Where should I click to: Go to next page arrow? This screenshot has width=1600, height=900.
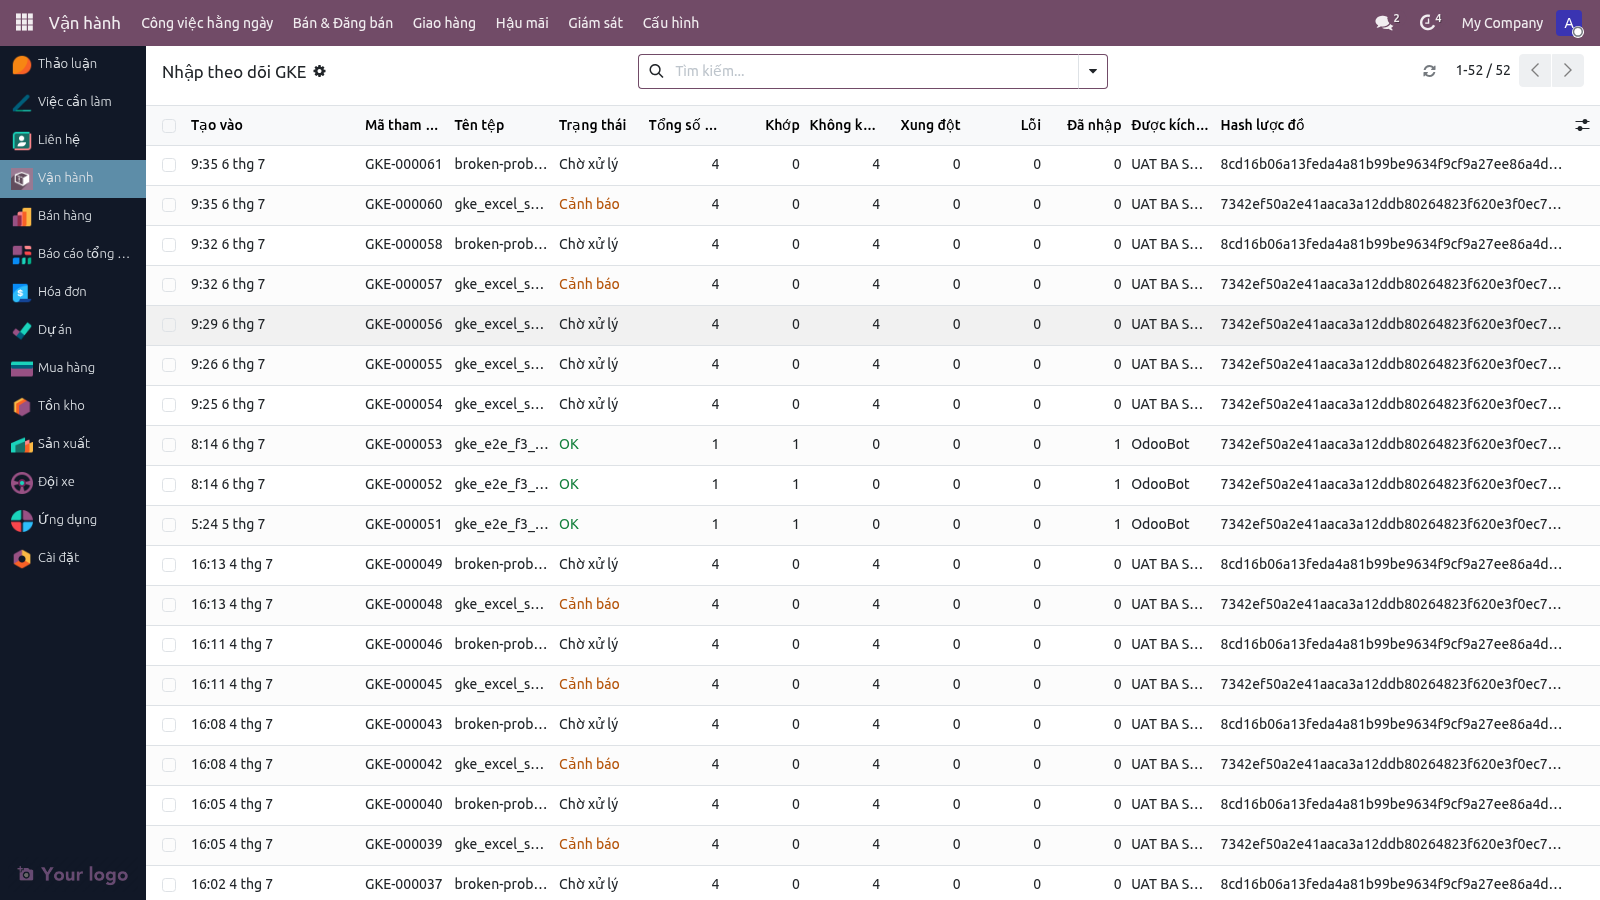(1568, 70)
